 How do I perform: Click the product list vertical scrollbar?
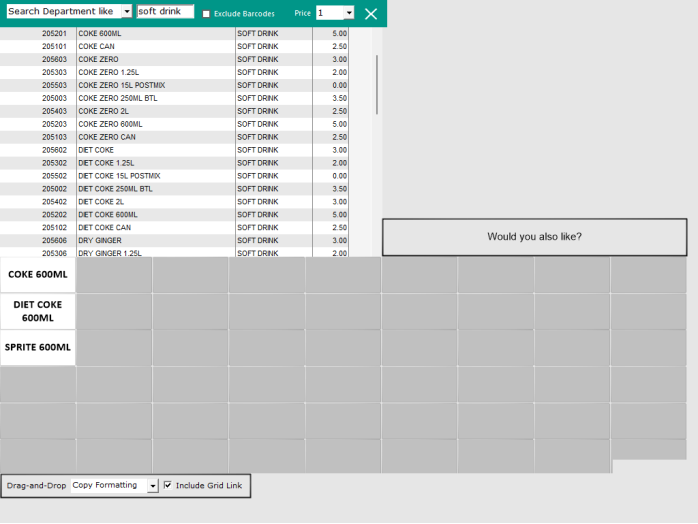click(377, 85)
